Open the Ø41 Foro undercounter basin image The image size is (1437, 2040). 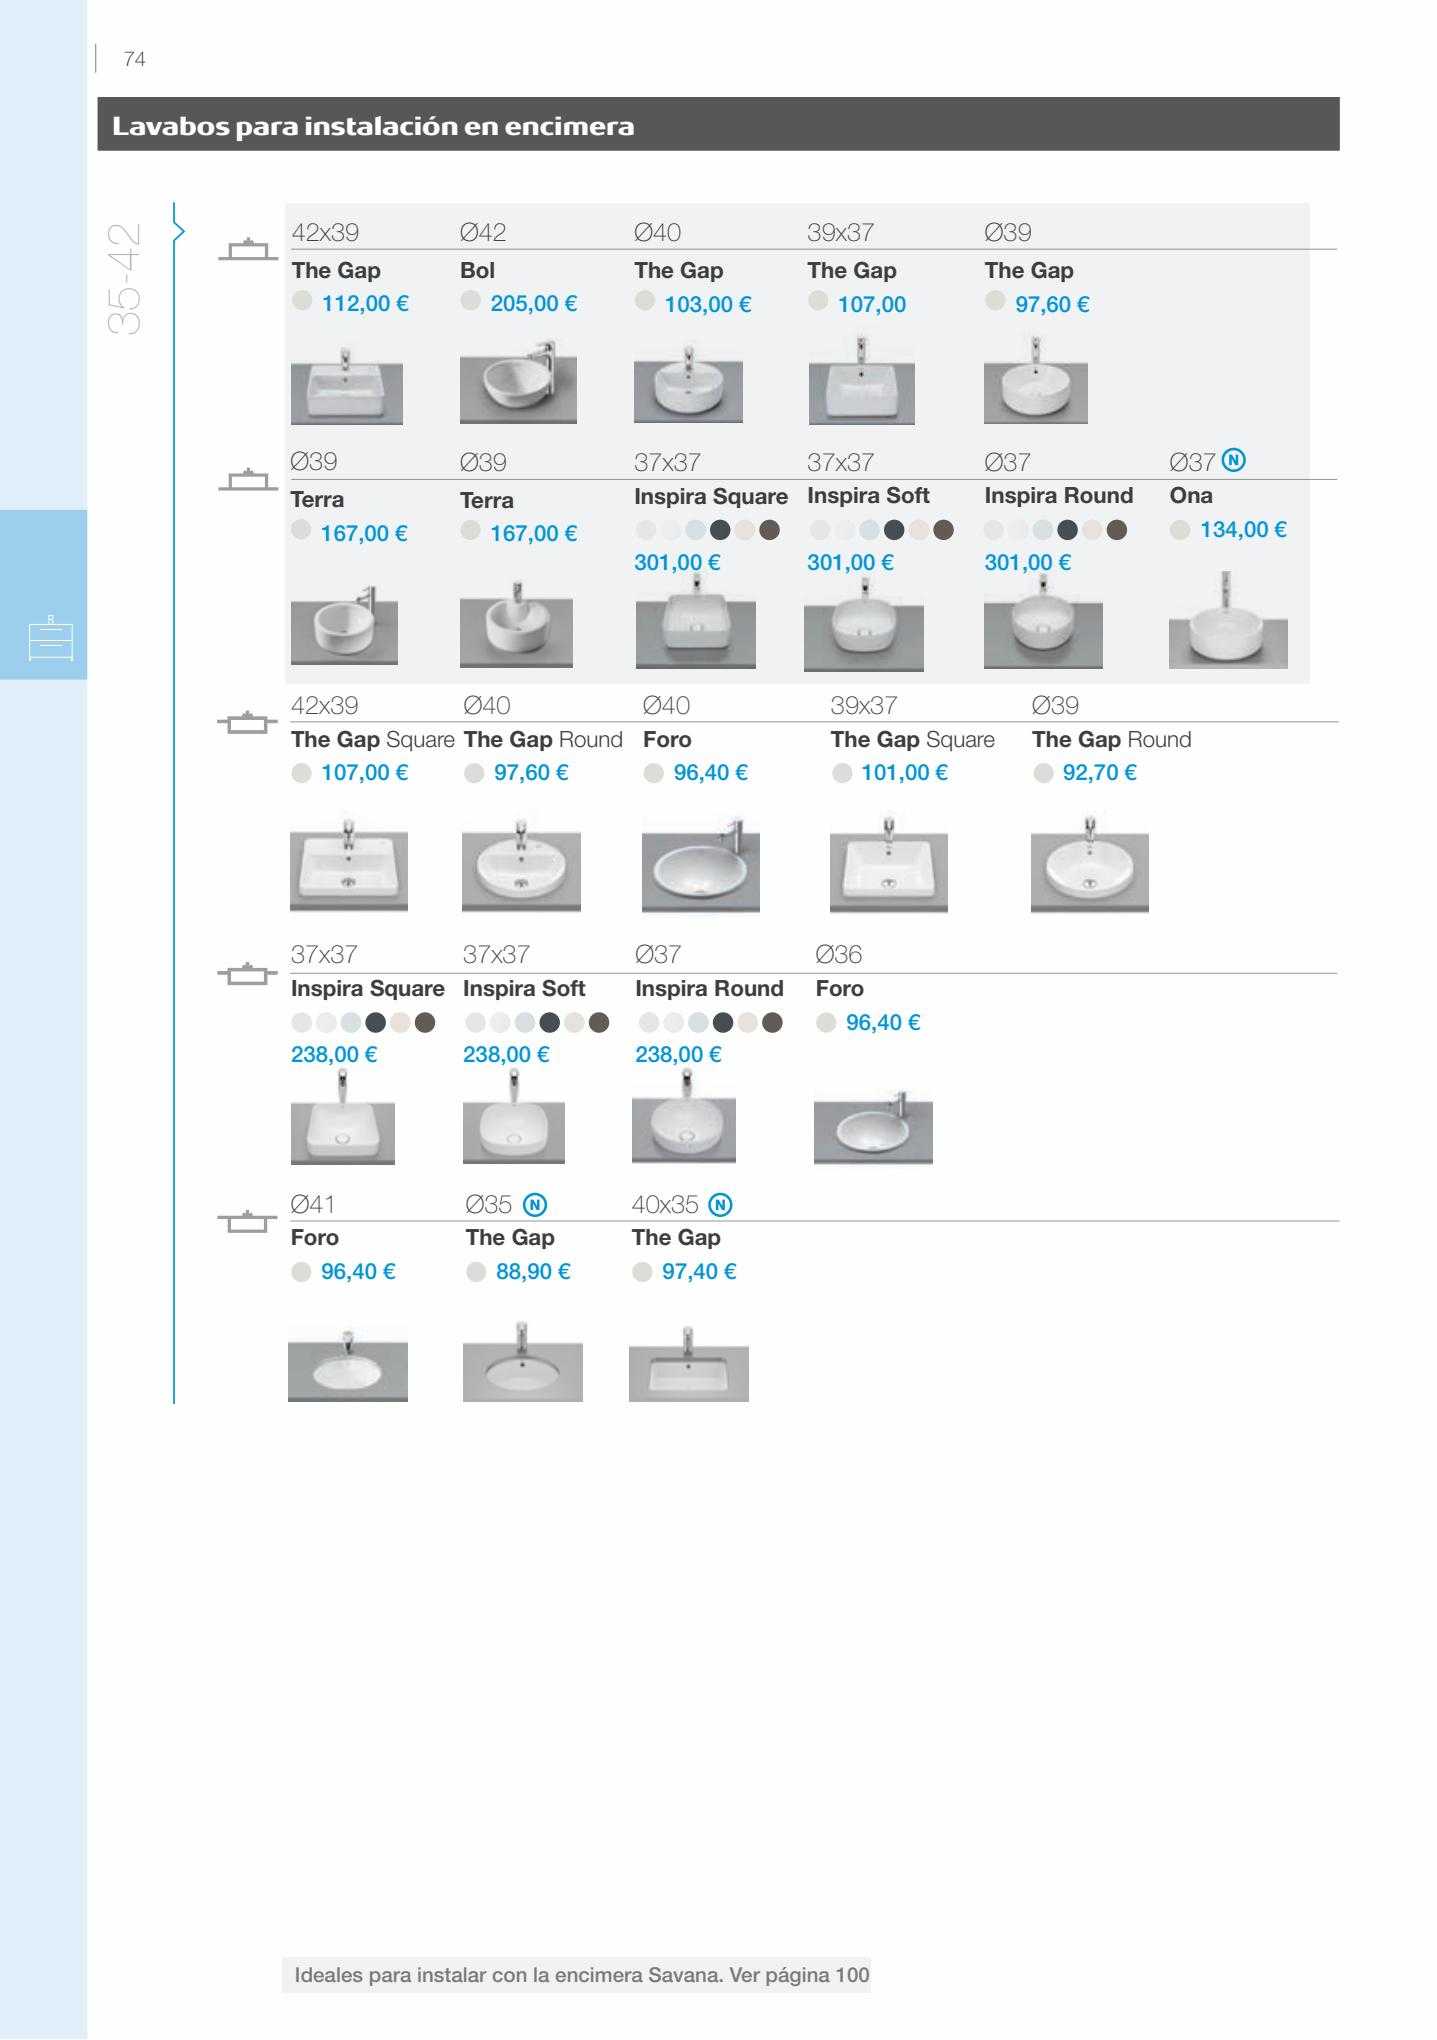click(x=348, y=1365)
